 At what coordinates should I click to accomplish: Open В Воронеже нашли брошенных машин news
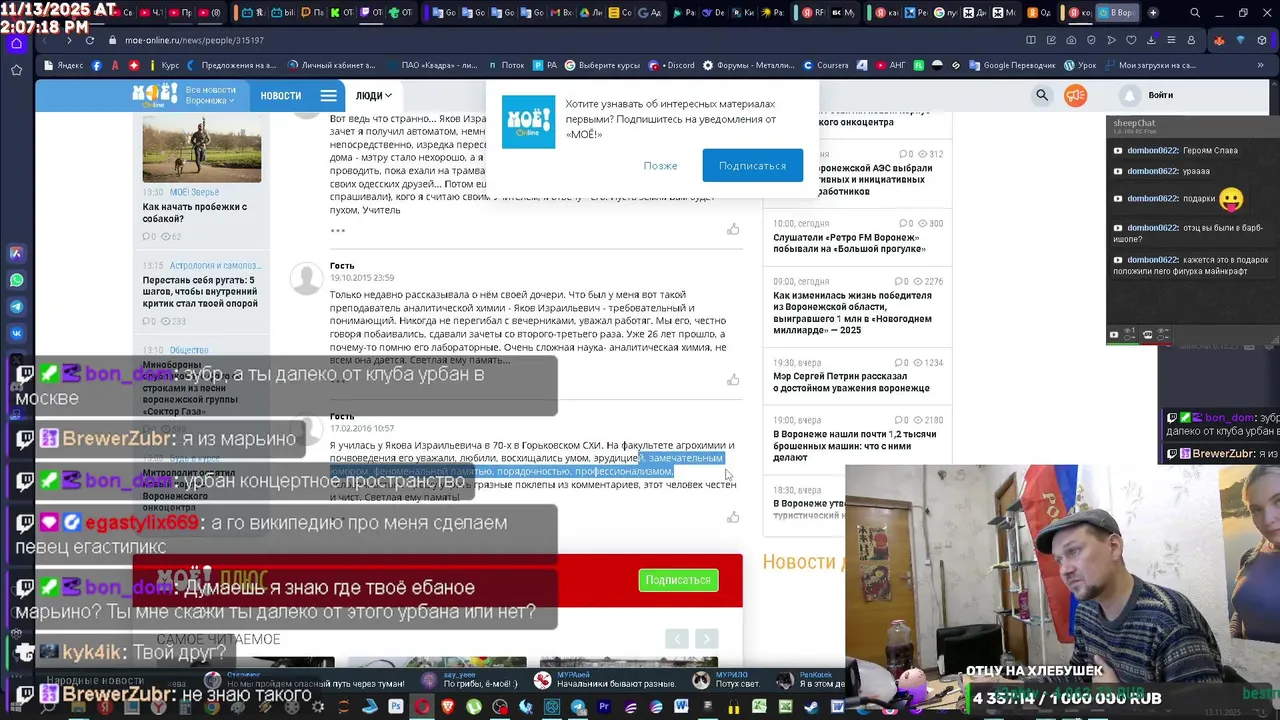click(853, 445)
